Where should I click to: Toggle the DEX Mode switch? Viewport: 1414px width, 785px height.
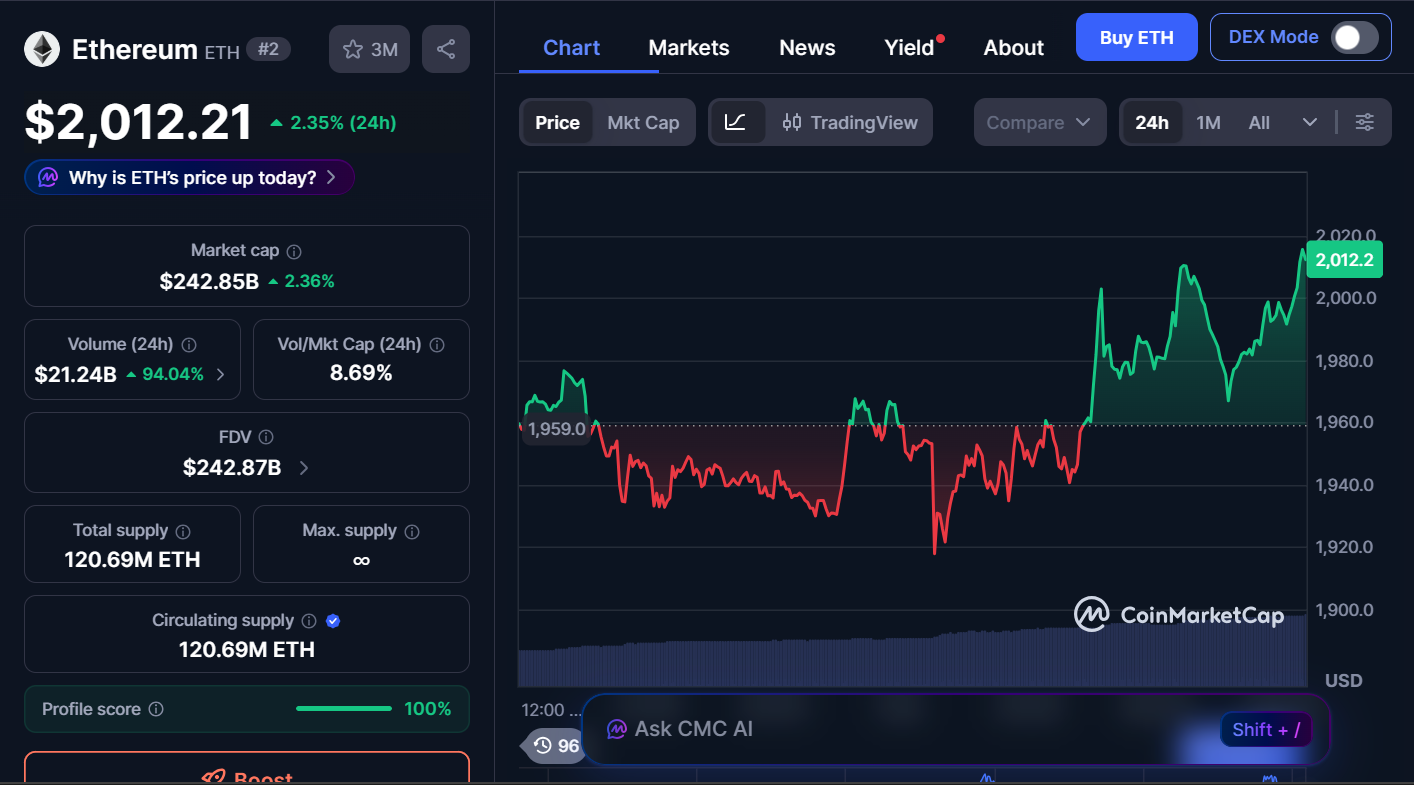tap(1354, 38)
